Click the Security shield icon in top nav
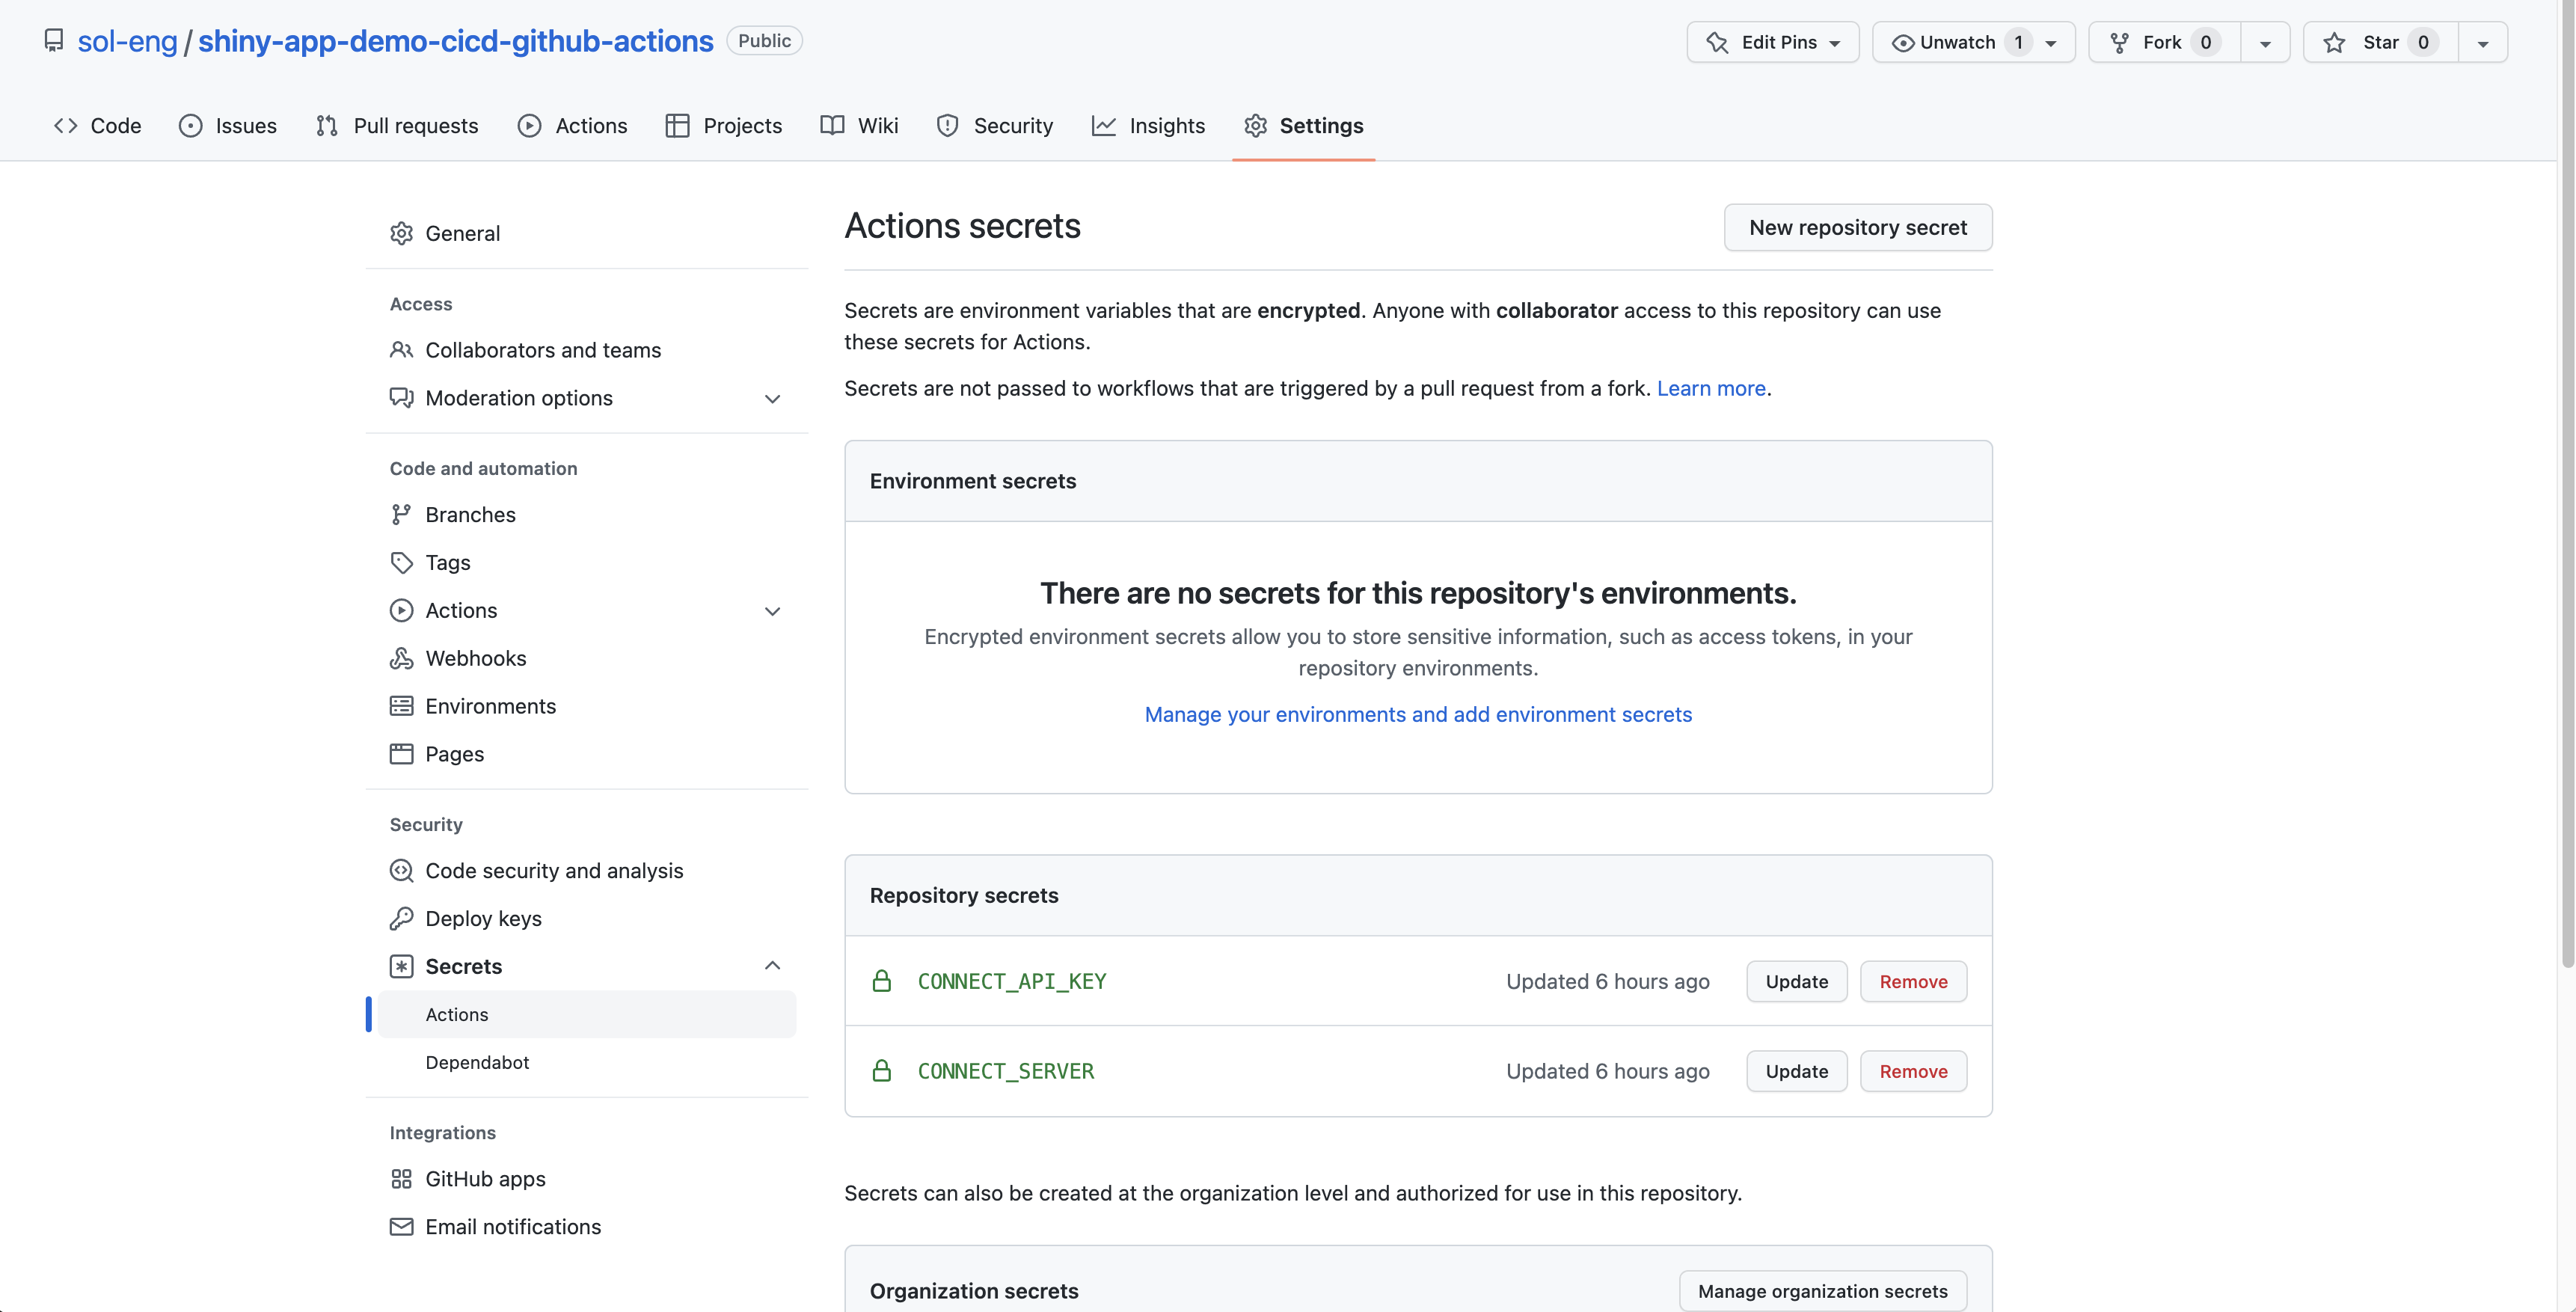Viewport: 2576px width, 1312px height. pos(947,125)
